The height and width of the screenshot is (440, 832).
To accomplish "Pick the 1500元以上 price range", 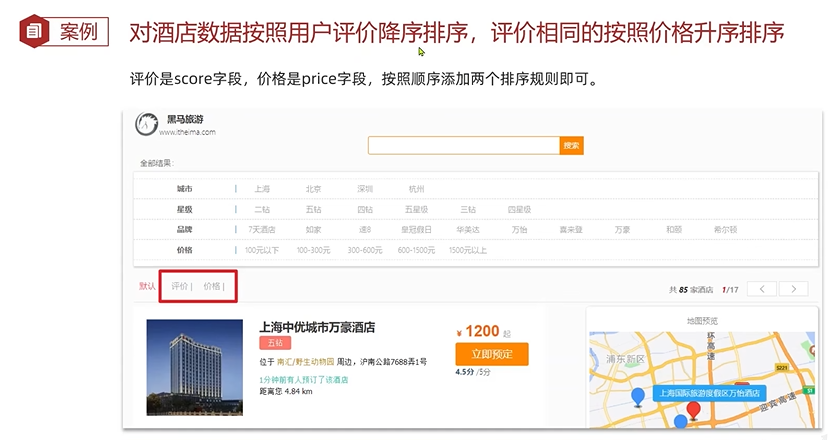I will (x=467, y=250).
